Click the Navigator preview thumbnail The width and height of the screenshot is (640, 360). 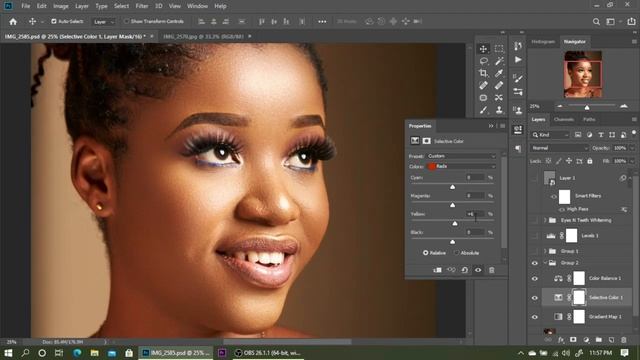click(583, 74)
